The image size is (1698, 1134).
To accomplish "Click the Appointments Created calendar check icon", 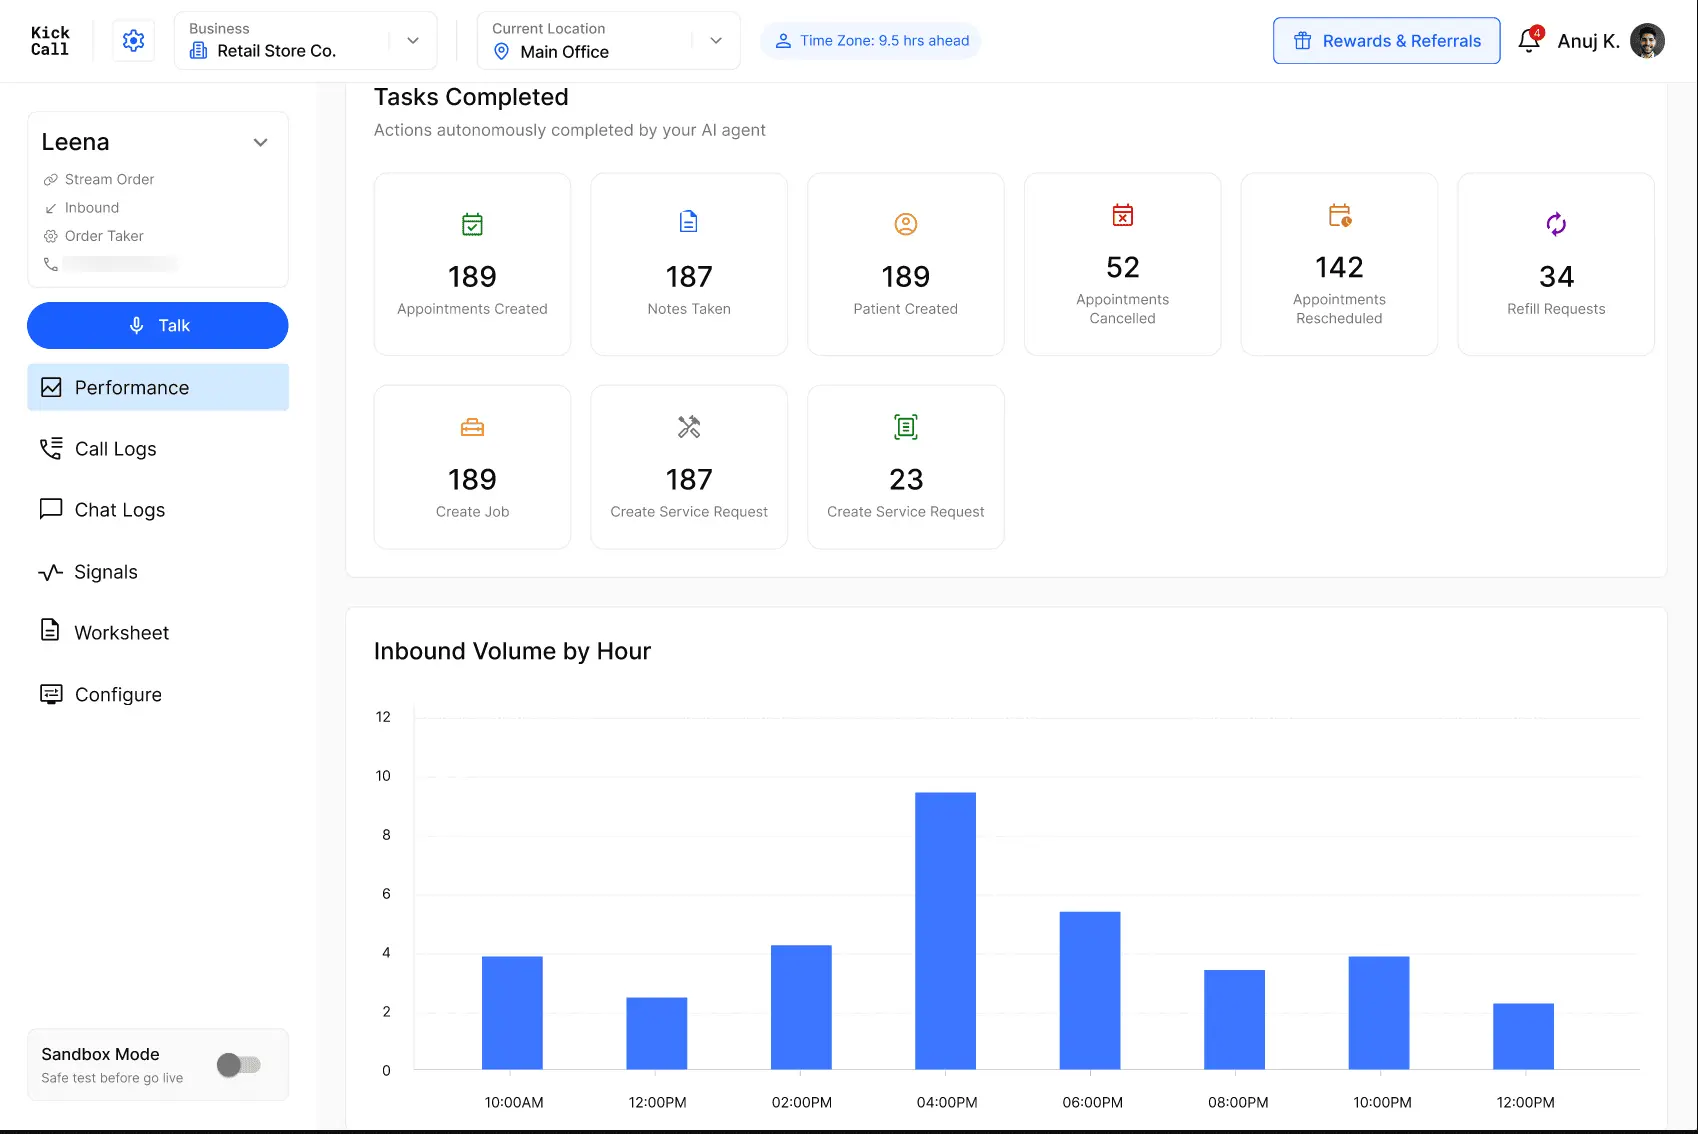I will (x=472, y=224).
